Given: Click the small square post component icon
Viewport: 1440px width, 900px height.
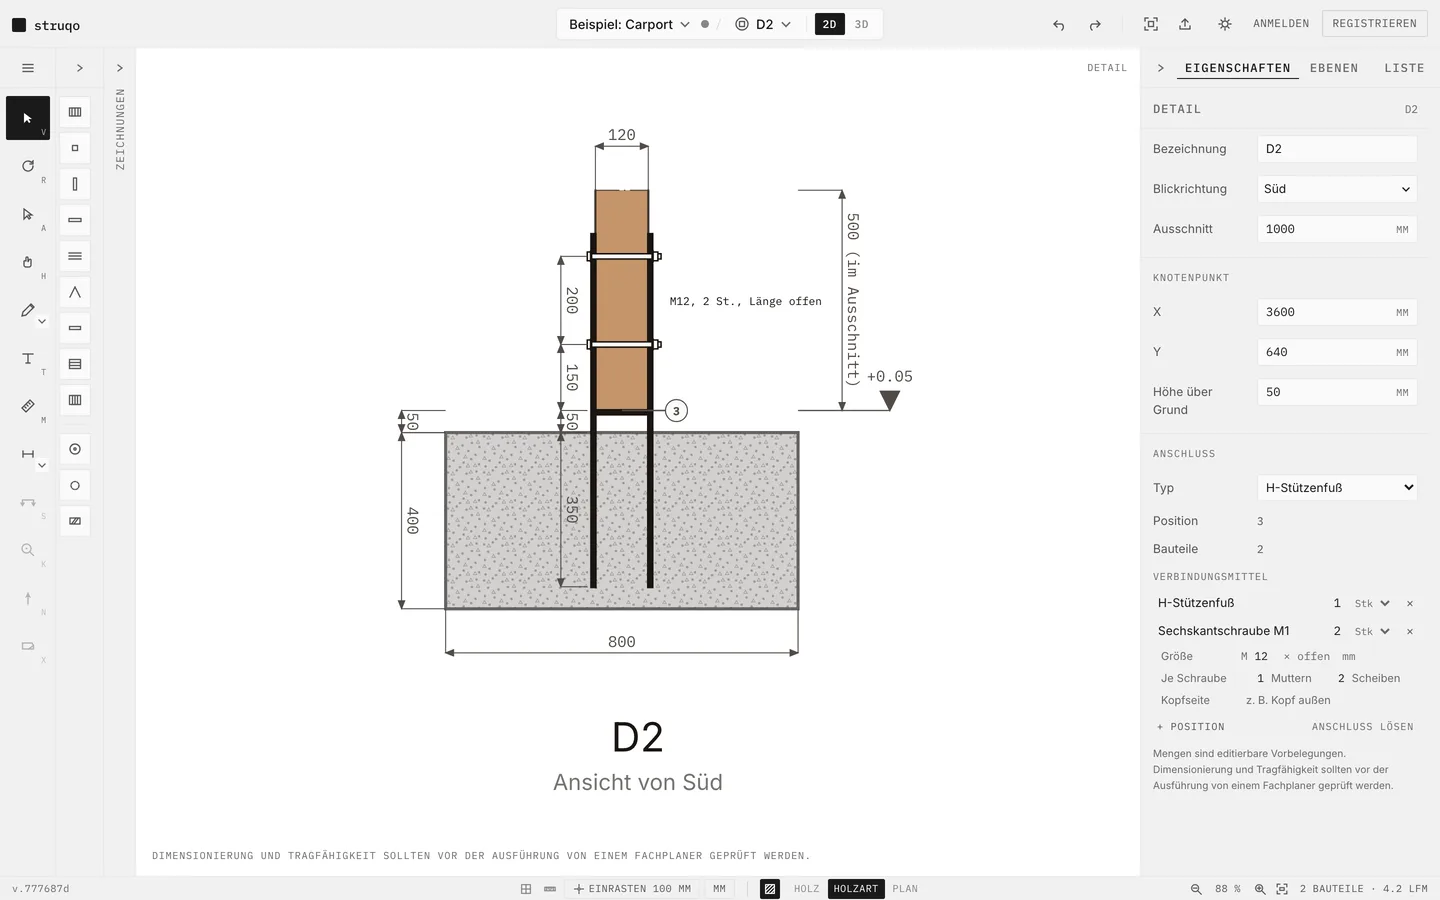Looking at the screenshot, I should pos(75,148).
